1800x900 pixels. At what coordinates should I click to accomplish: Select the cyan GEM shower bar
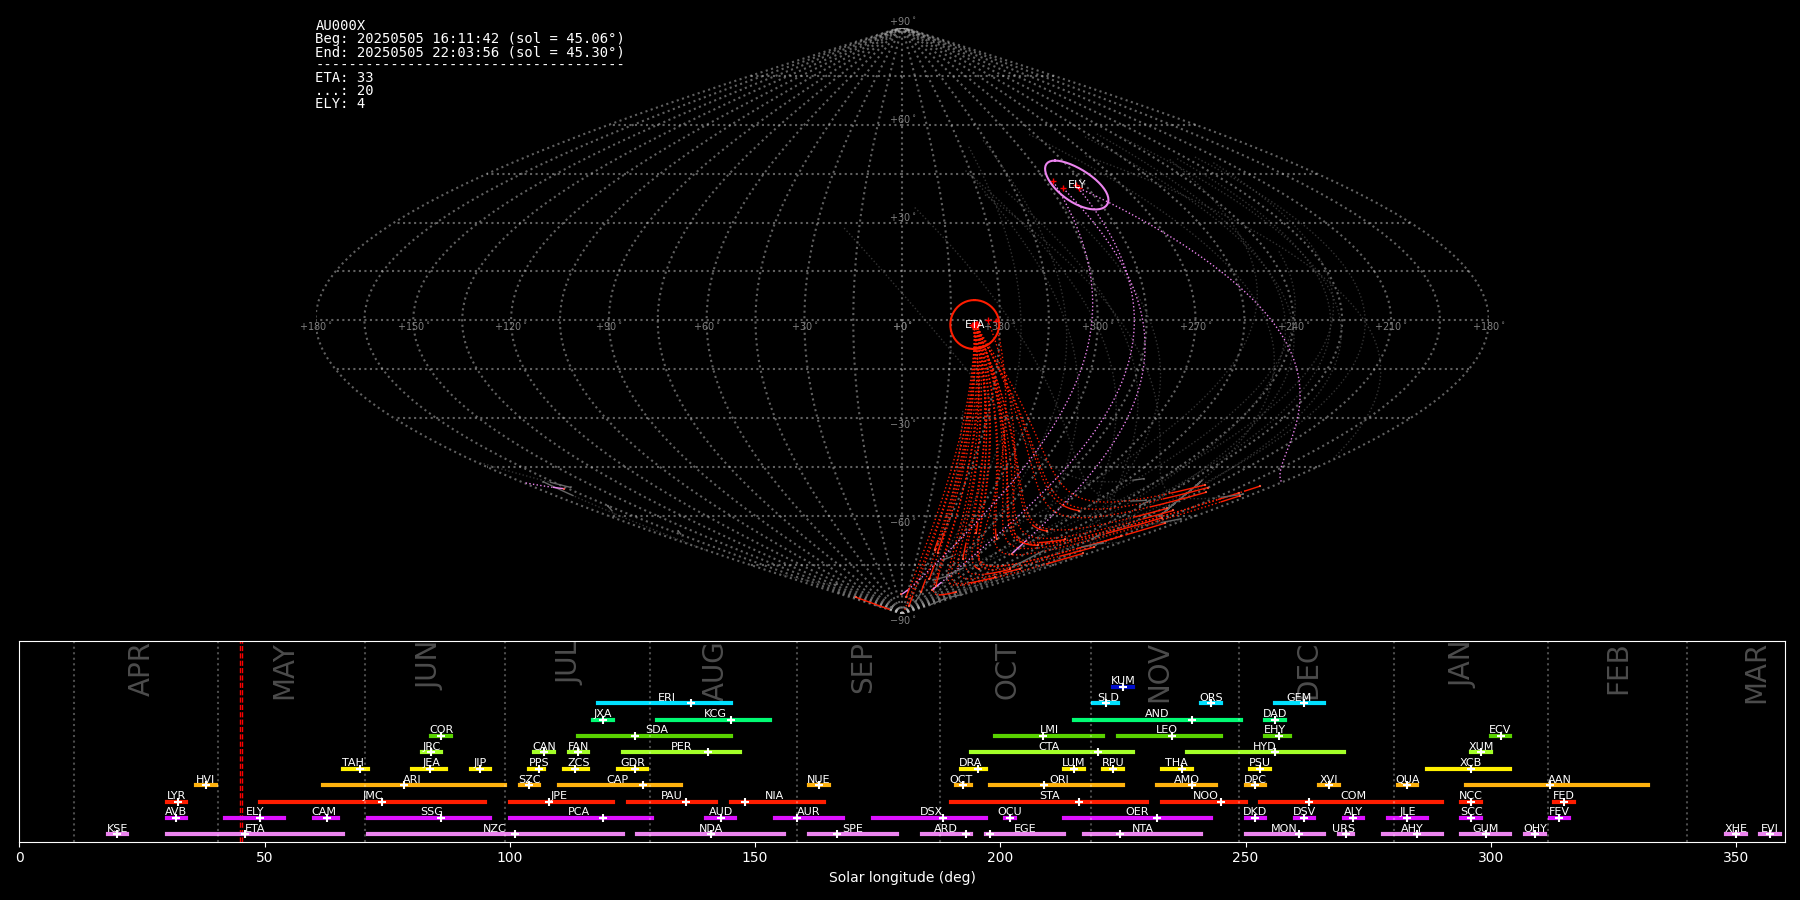1299,703
